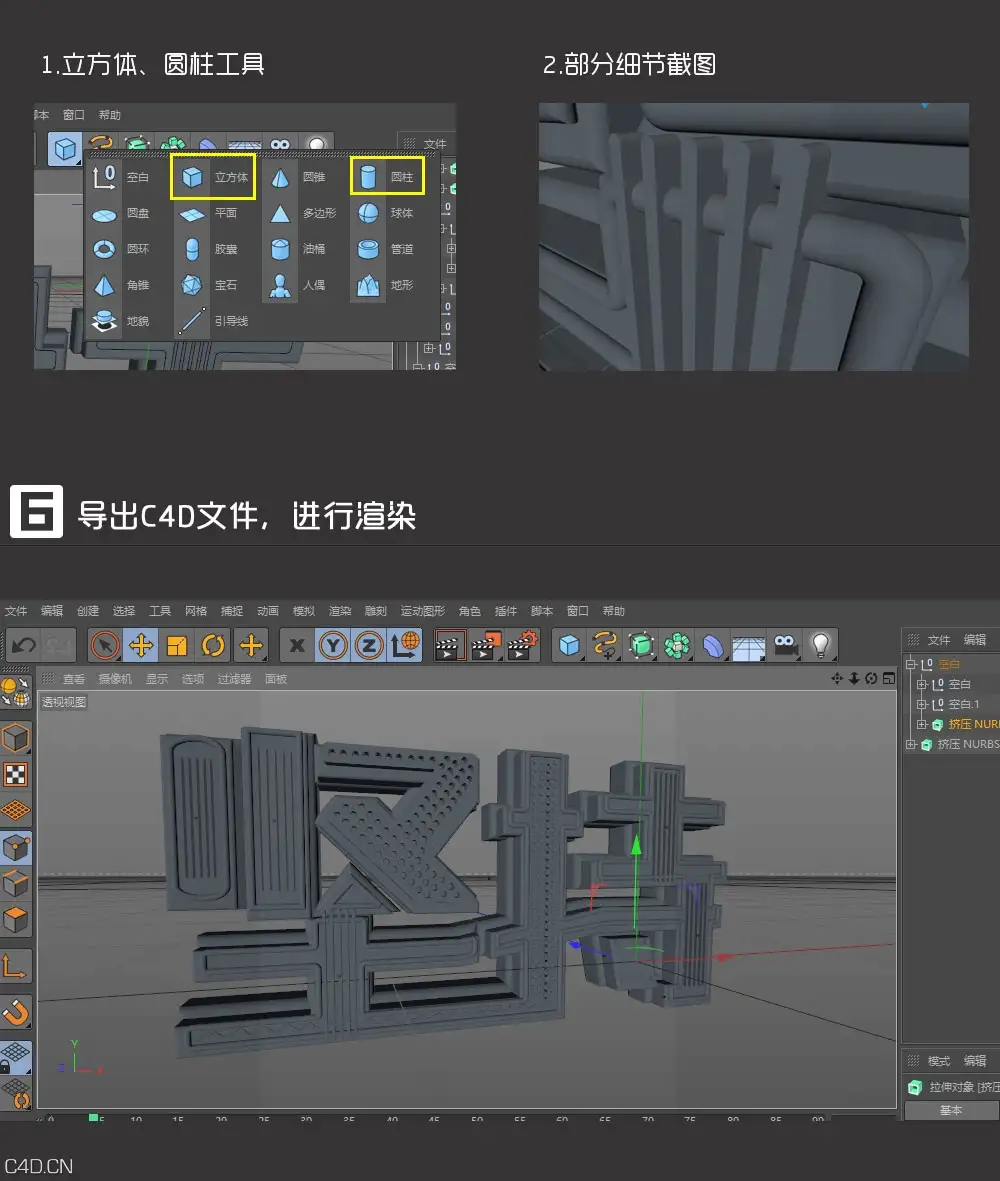Open viewport 显示 menu
1000x1181 pixels.
coord(157,679)
